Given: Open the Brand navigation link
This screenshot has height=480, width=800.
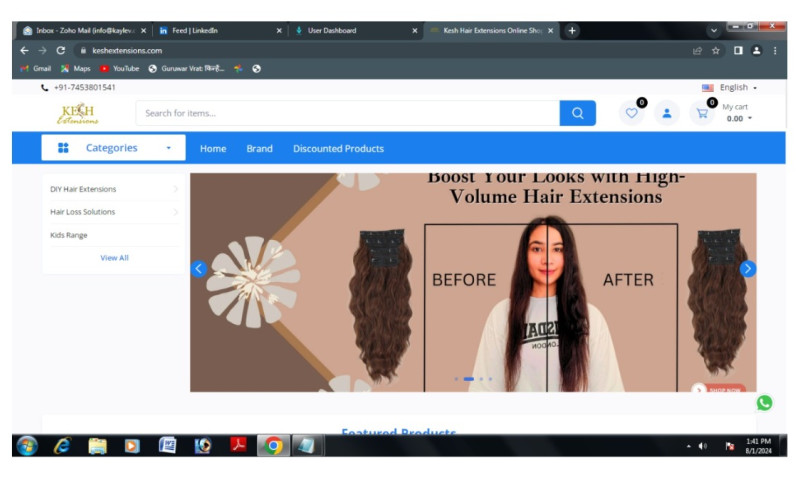Looking at the screenshot, I should 259,149.
